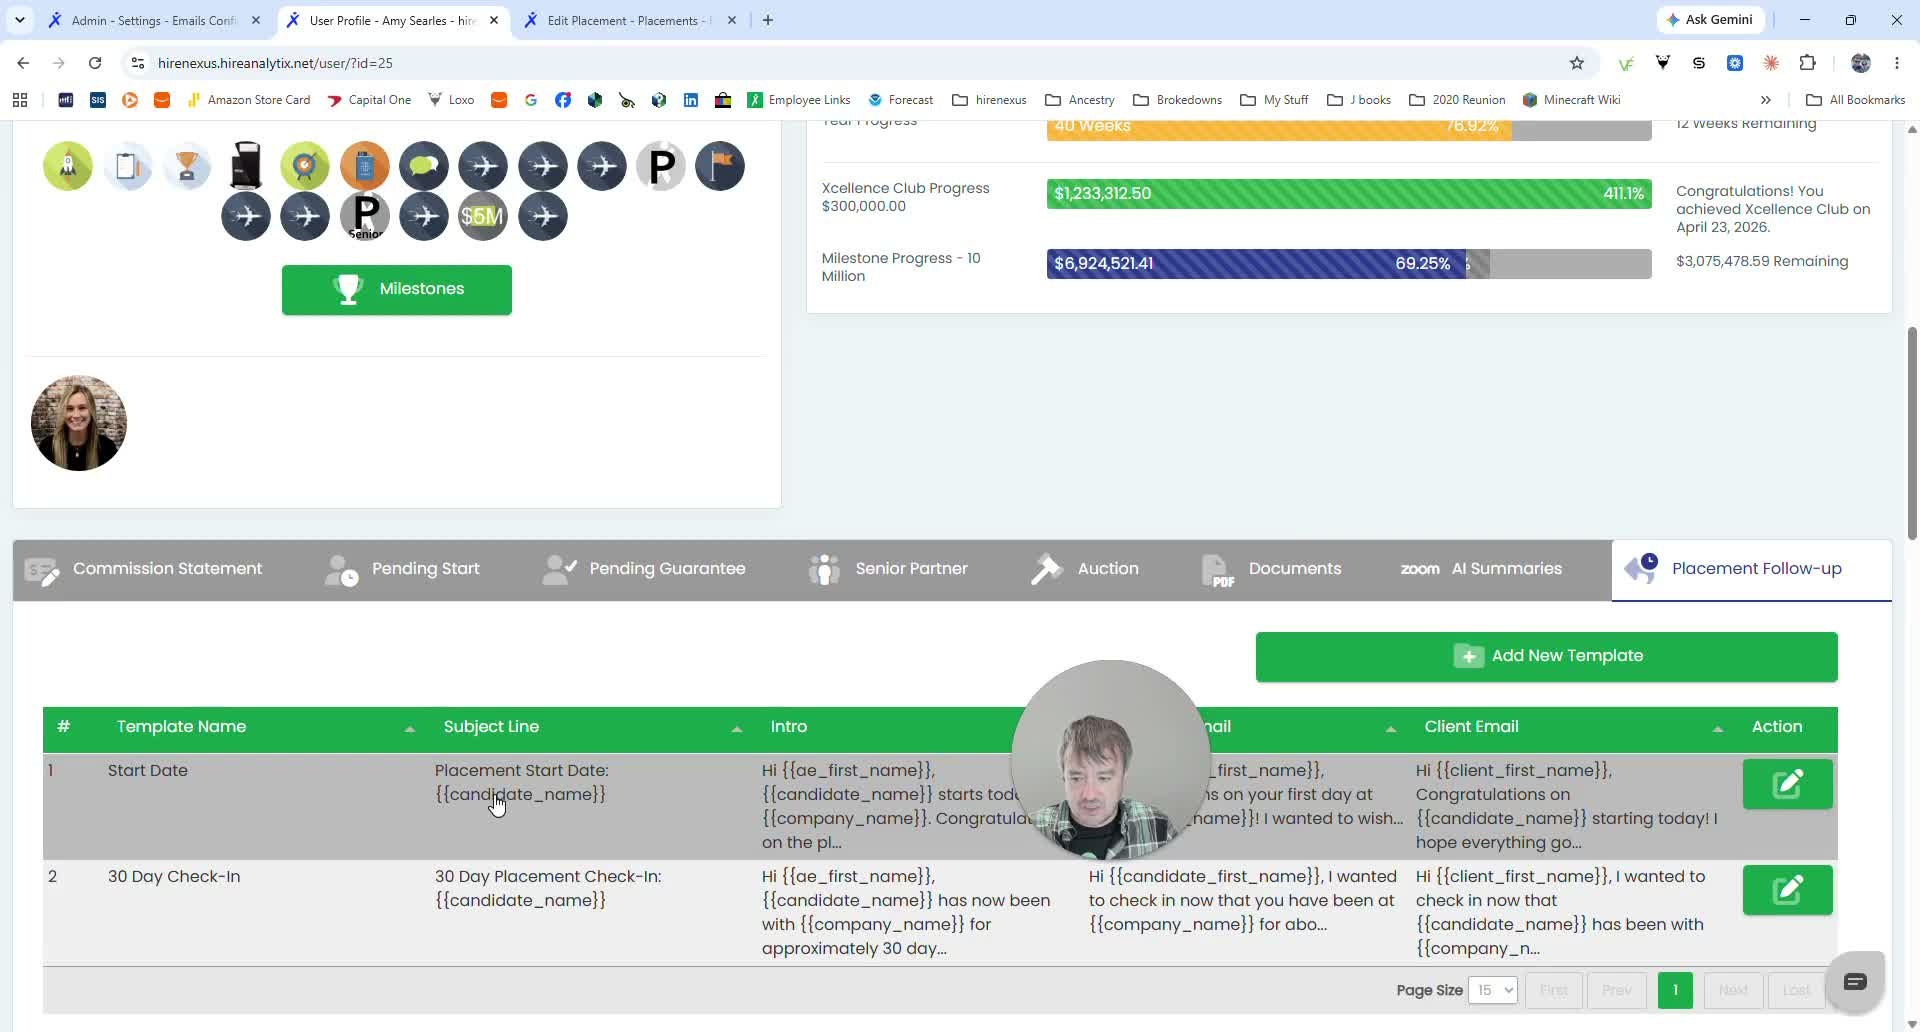Image resolution: width=1920 pixels, height=1032 pixels.
Task: Switch to Edit Placement browser tab
Action: pyautogui.click(x=628, y=20)
